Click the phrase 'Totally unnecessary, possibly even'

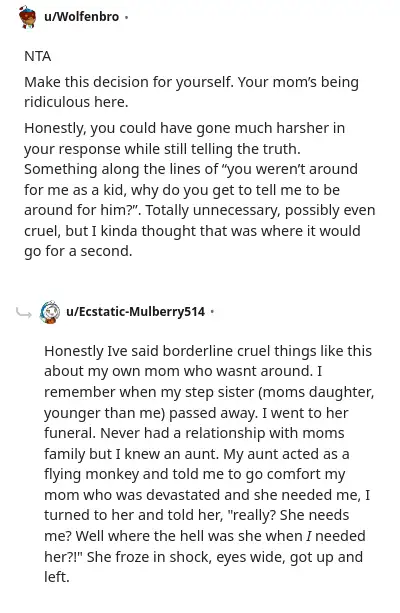pyautogui.click(x=260, y=210)
